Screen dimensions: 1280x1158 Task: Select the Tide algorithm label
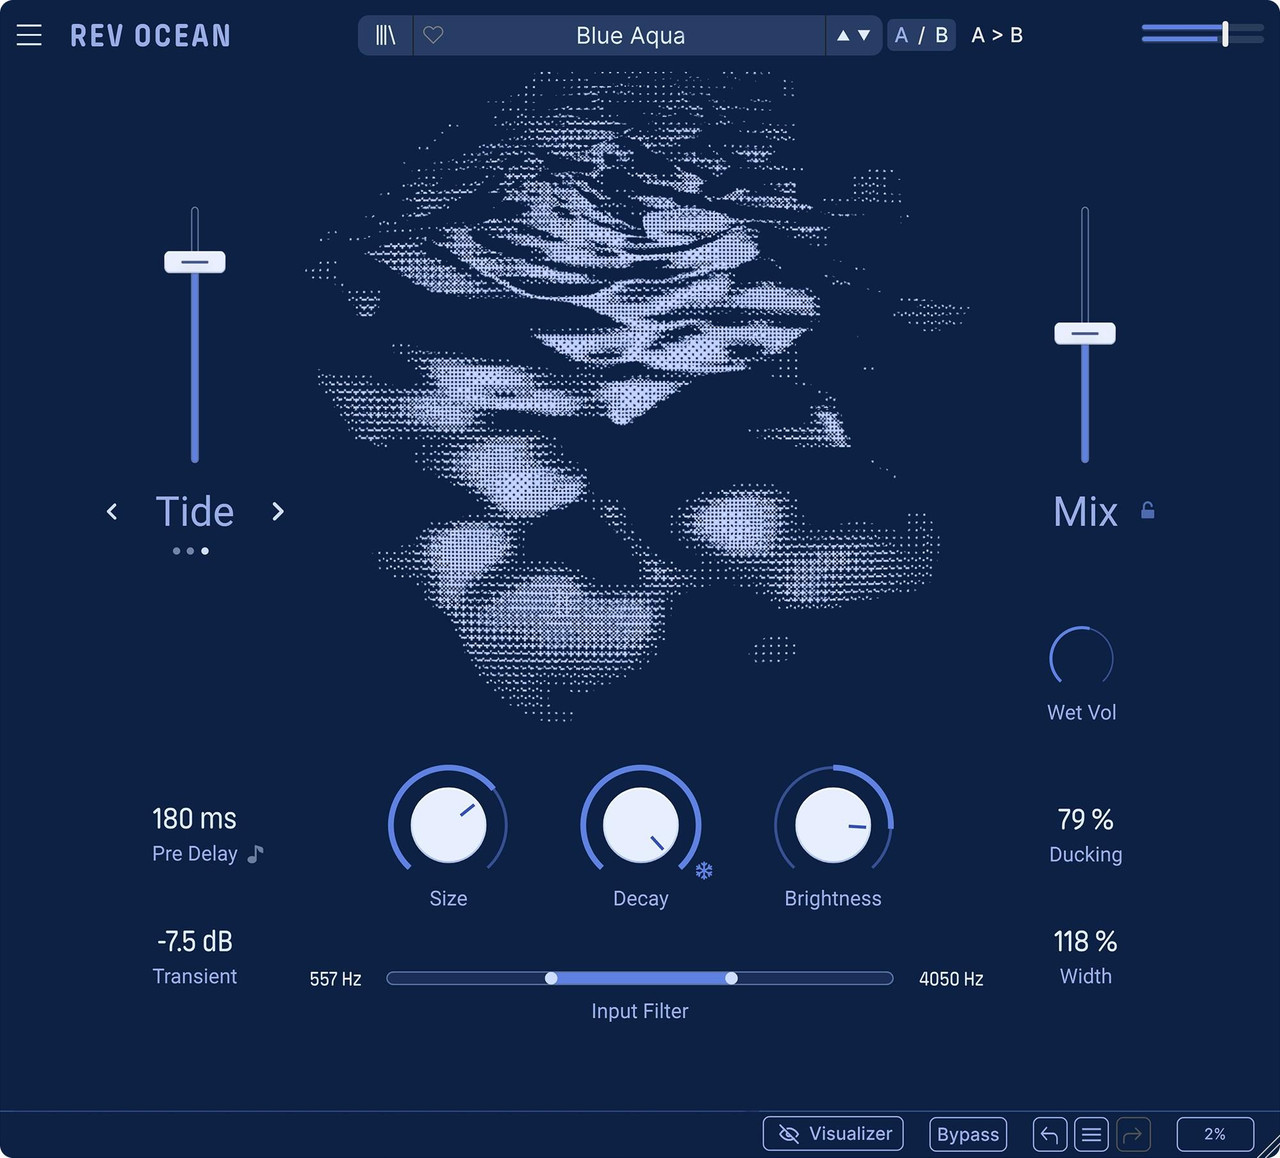(195, 511)
